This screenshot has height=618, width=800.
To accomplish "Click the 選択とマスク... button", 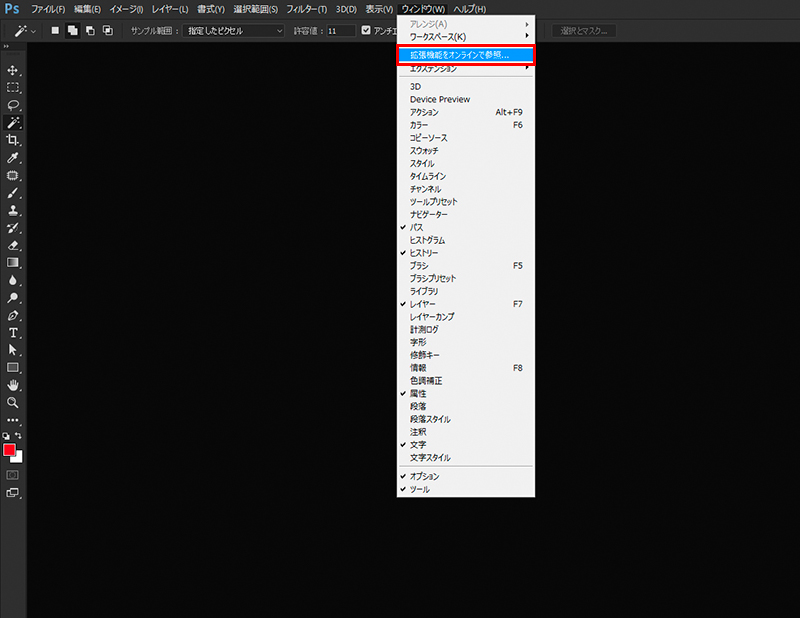I will [584, 31].
